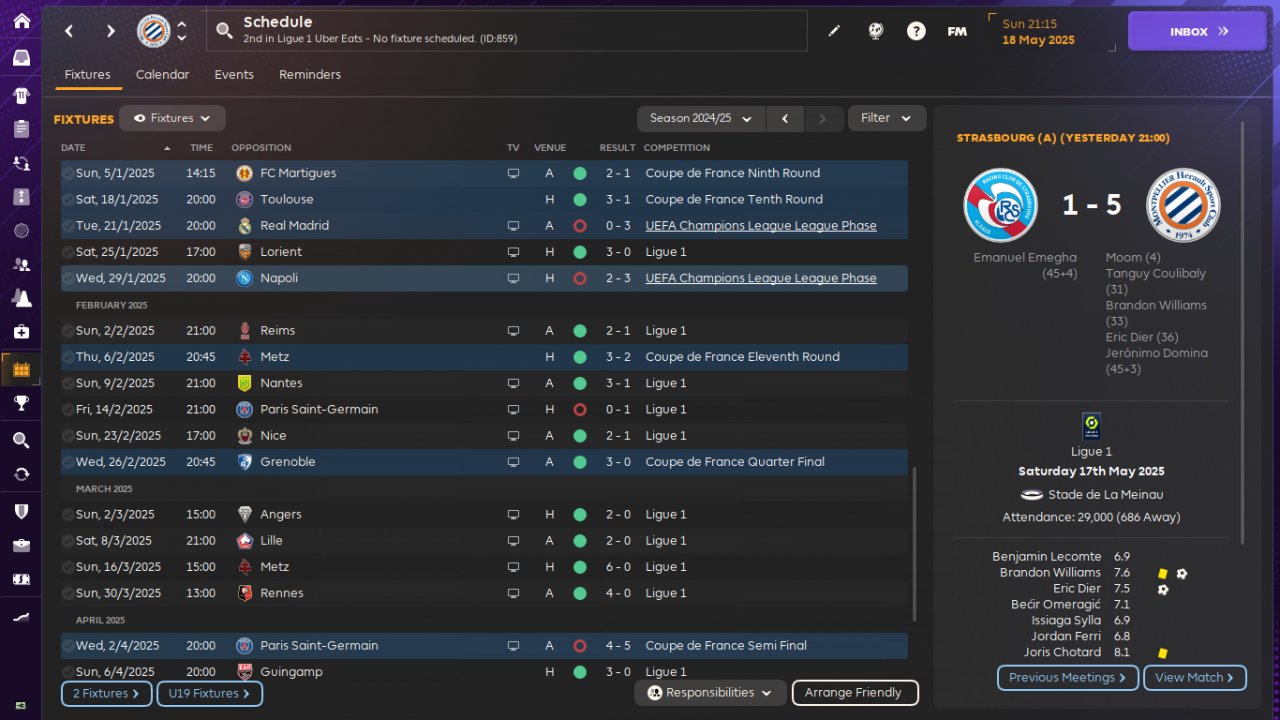
Task: Open help with the question mark icon
Action: point(916,31)
